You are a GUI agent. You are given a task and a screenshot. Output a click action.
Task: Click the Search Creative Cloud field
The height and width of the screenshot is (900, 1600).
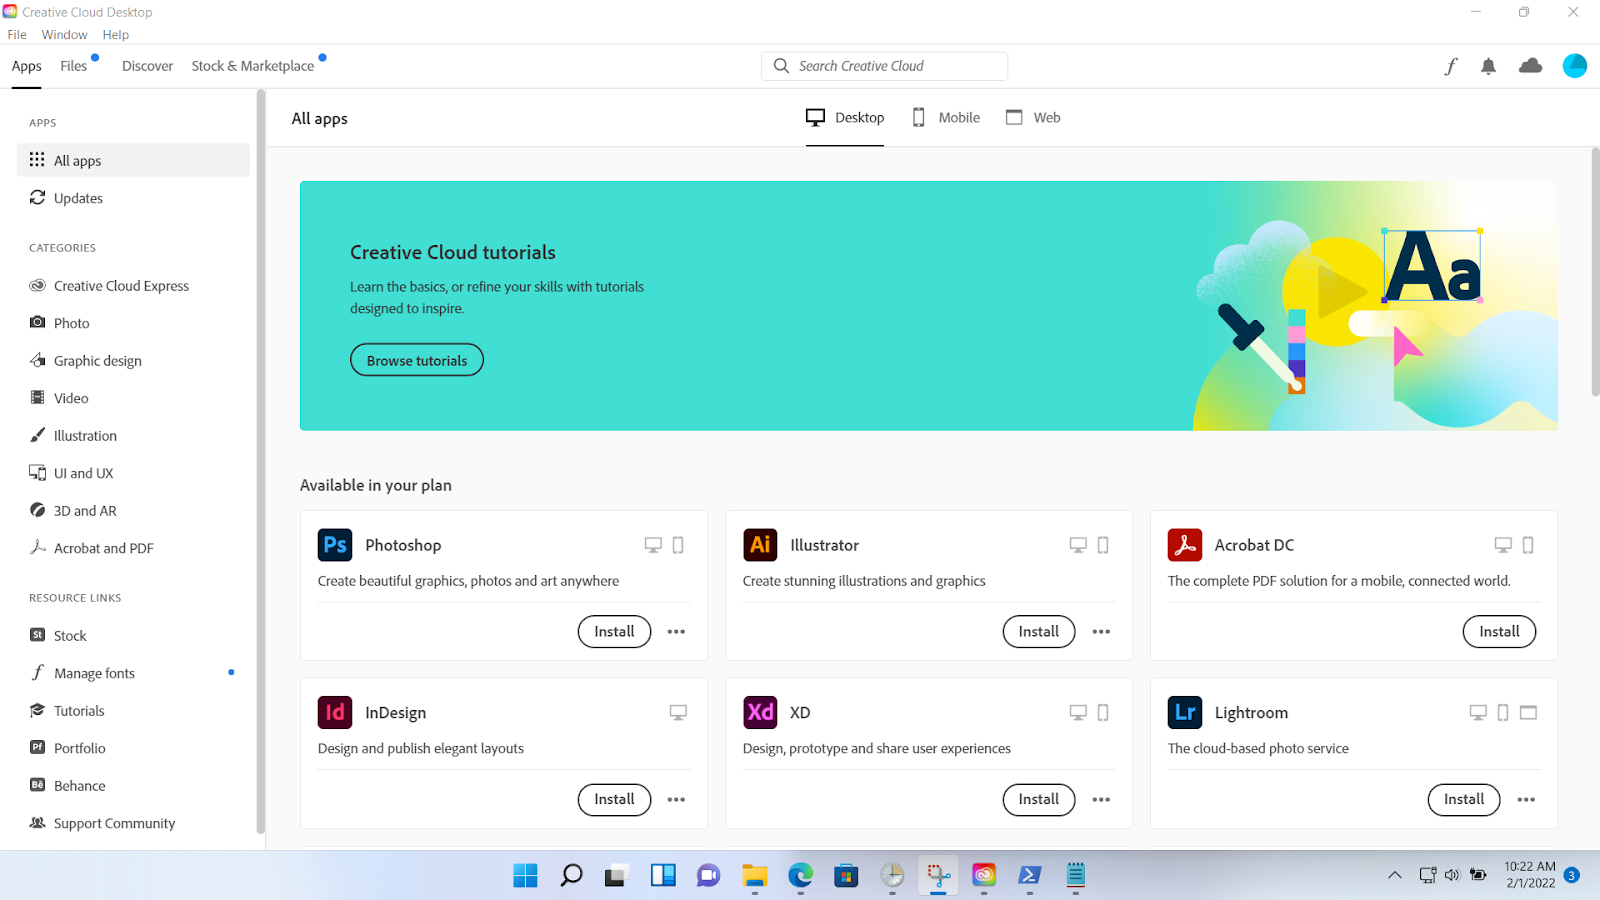[884, 66]
